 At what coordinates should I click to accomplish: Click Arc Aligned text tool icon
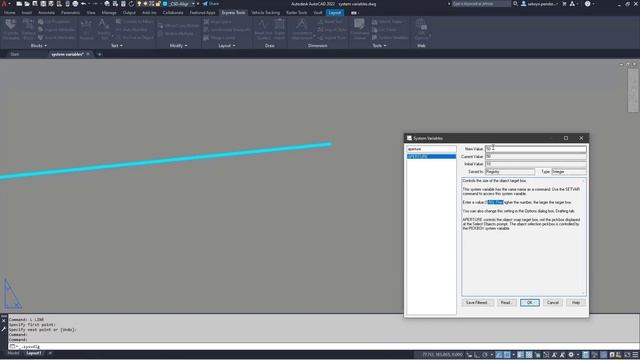click(x=86, y=29)
